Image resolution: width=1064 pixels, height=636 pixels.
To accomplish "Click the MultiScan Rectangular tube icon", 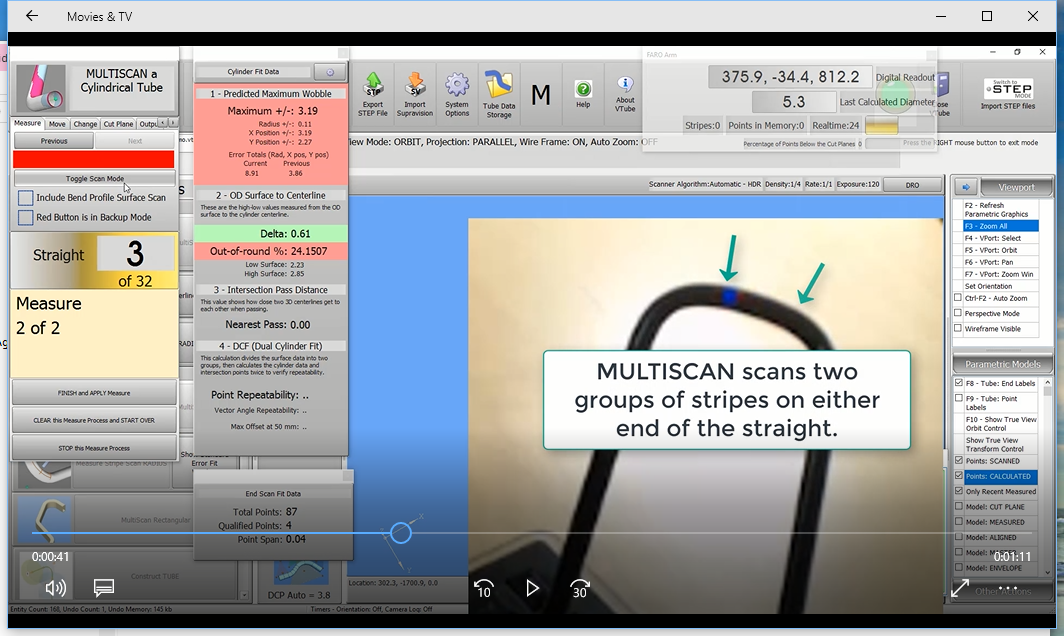I will [45, 520].
